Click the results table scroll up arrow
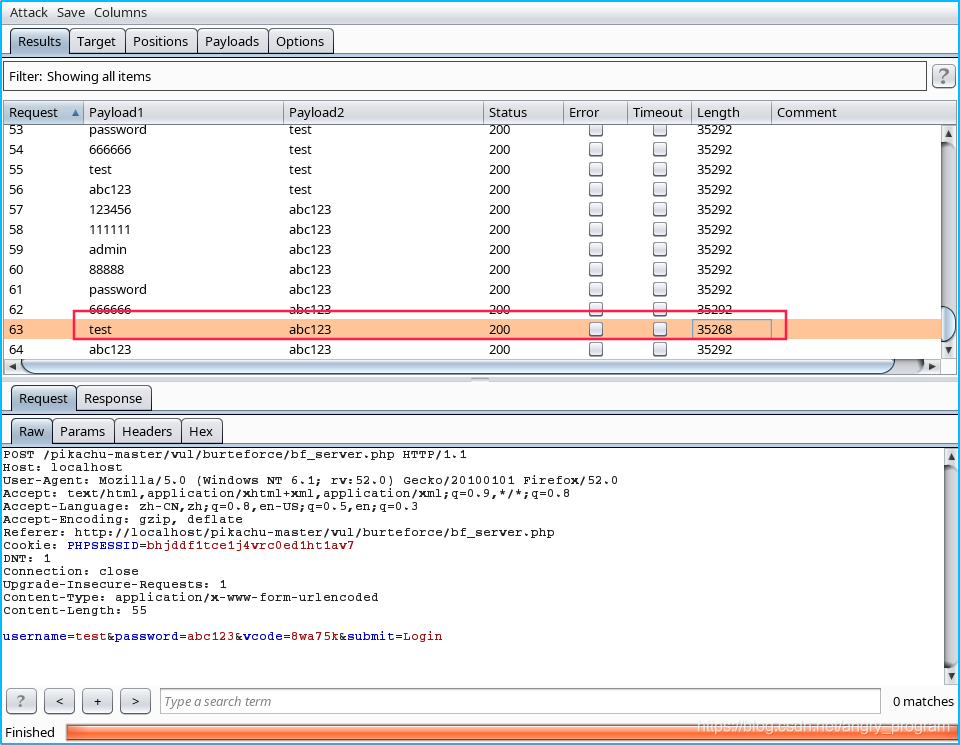 coord(948,133)
